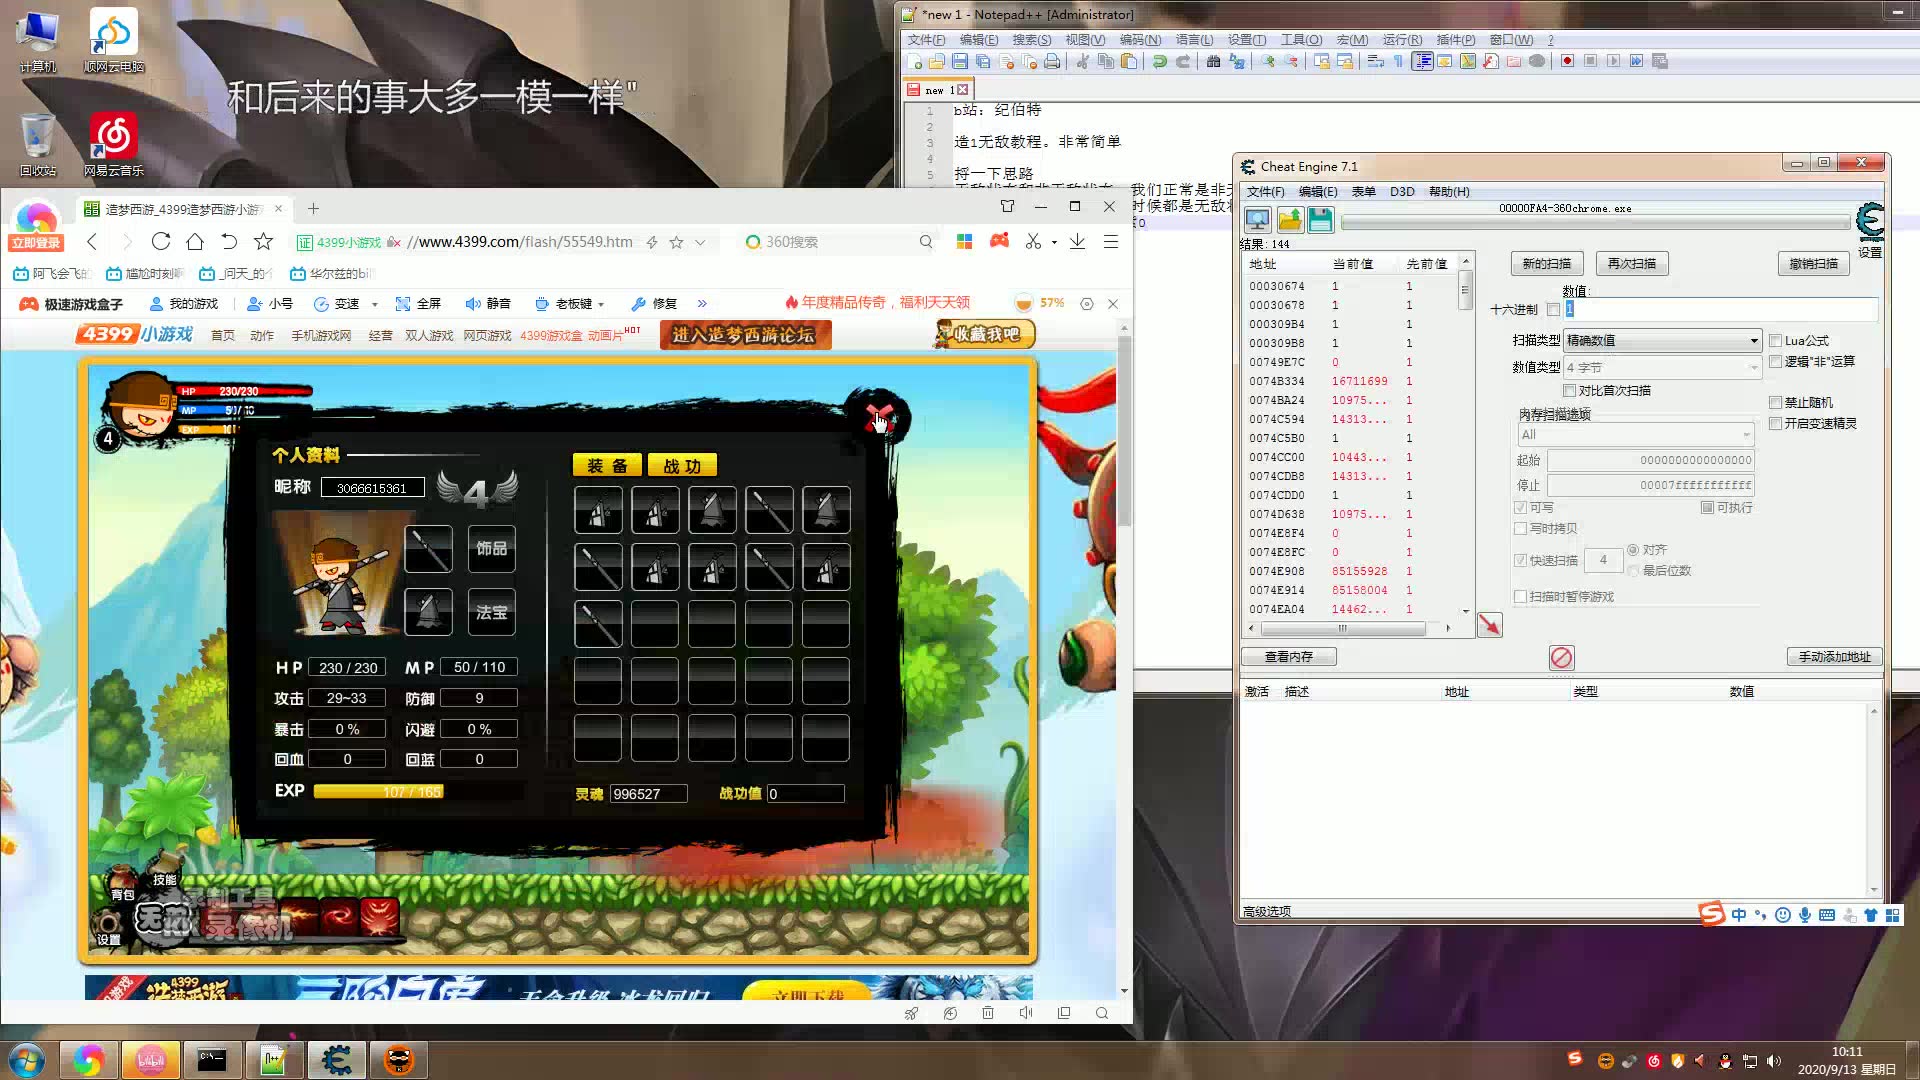Enable the 十六进制 hex checkbox
The image size is (1920, 1080).
pos(1553,310)
